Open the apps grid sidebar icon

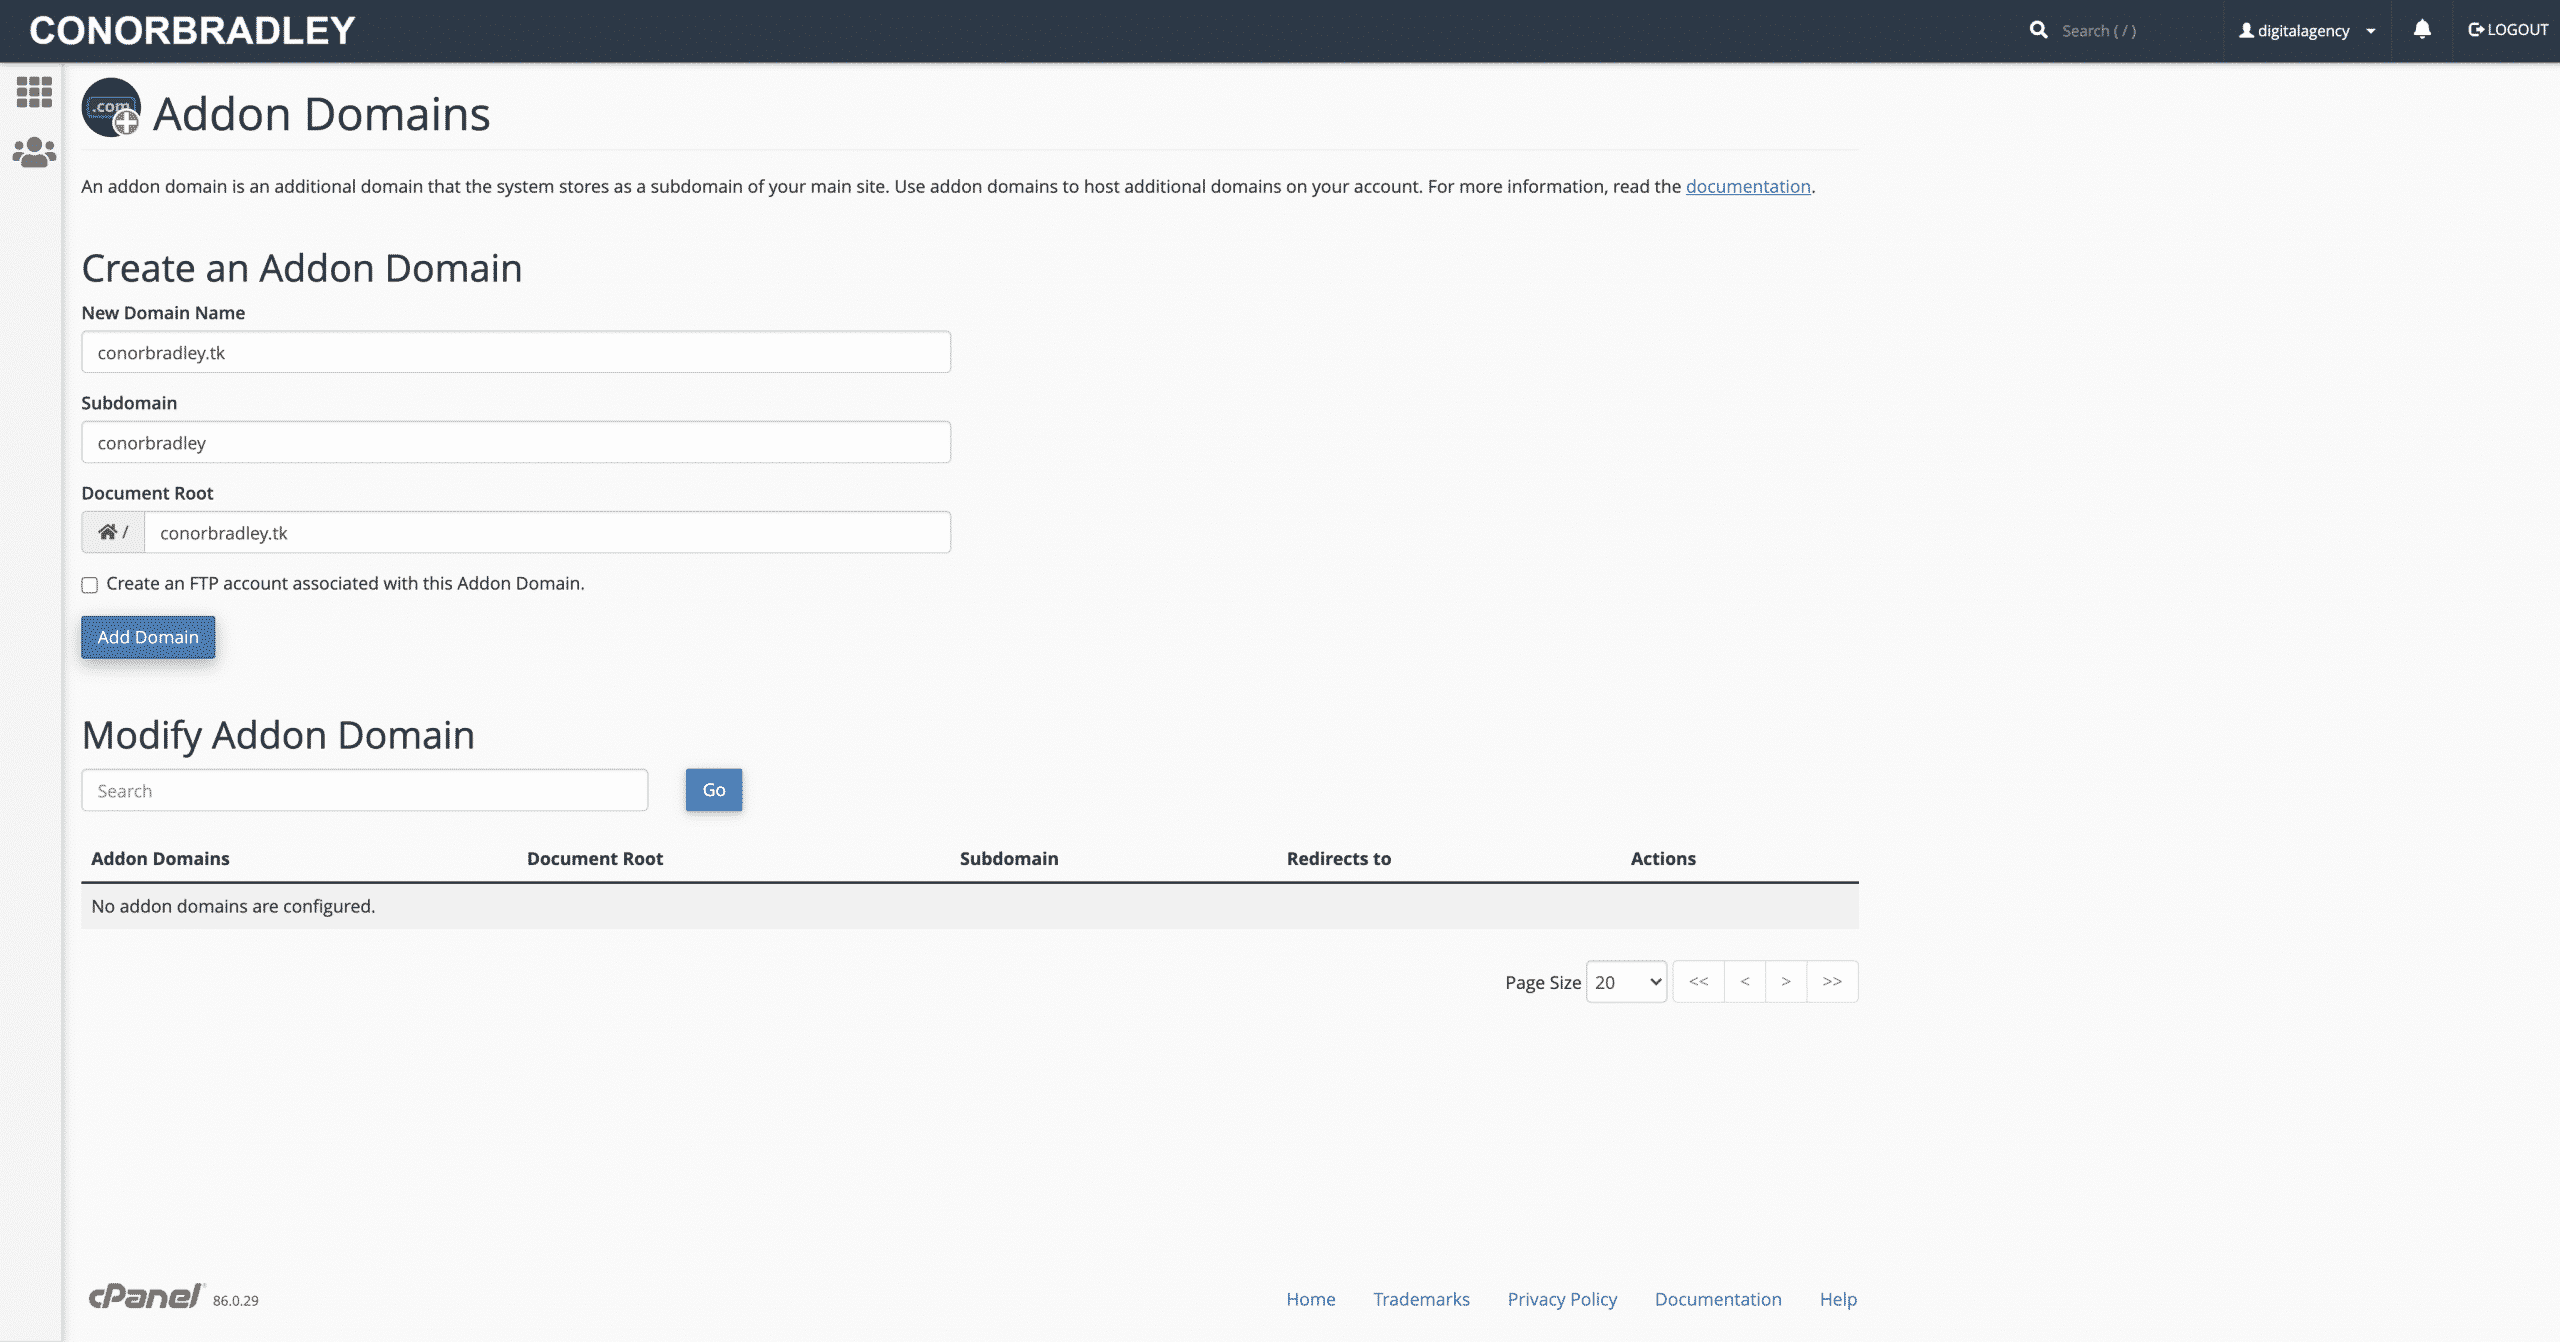click(34, 92)
